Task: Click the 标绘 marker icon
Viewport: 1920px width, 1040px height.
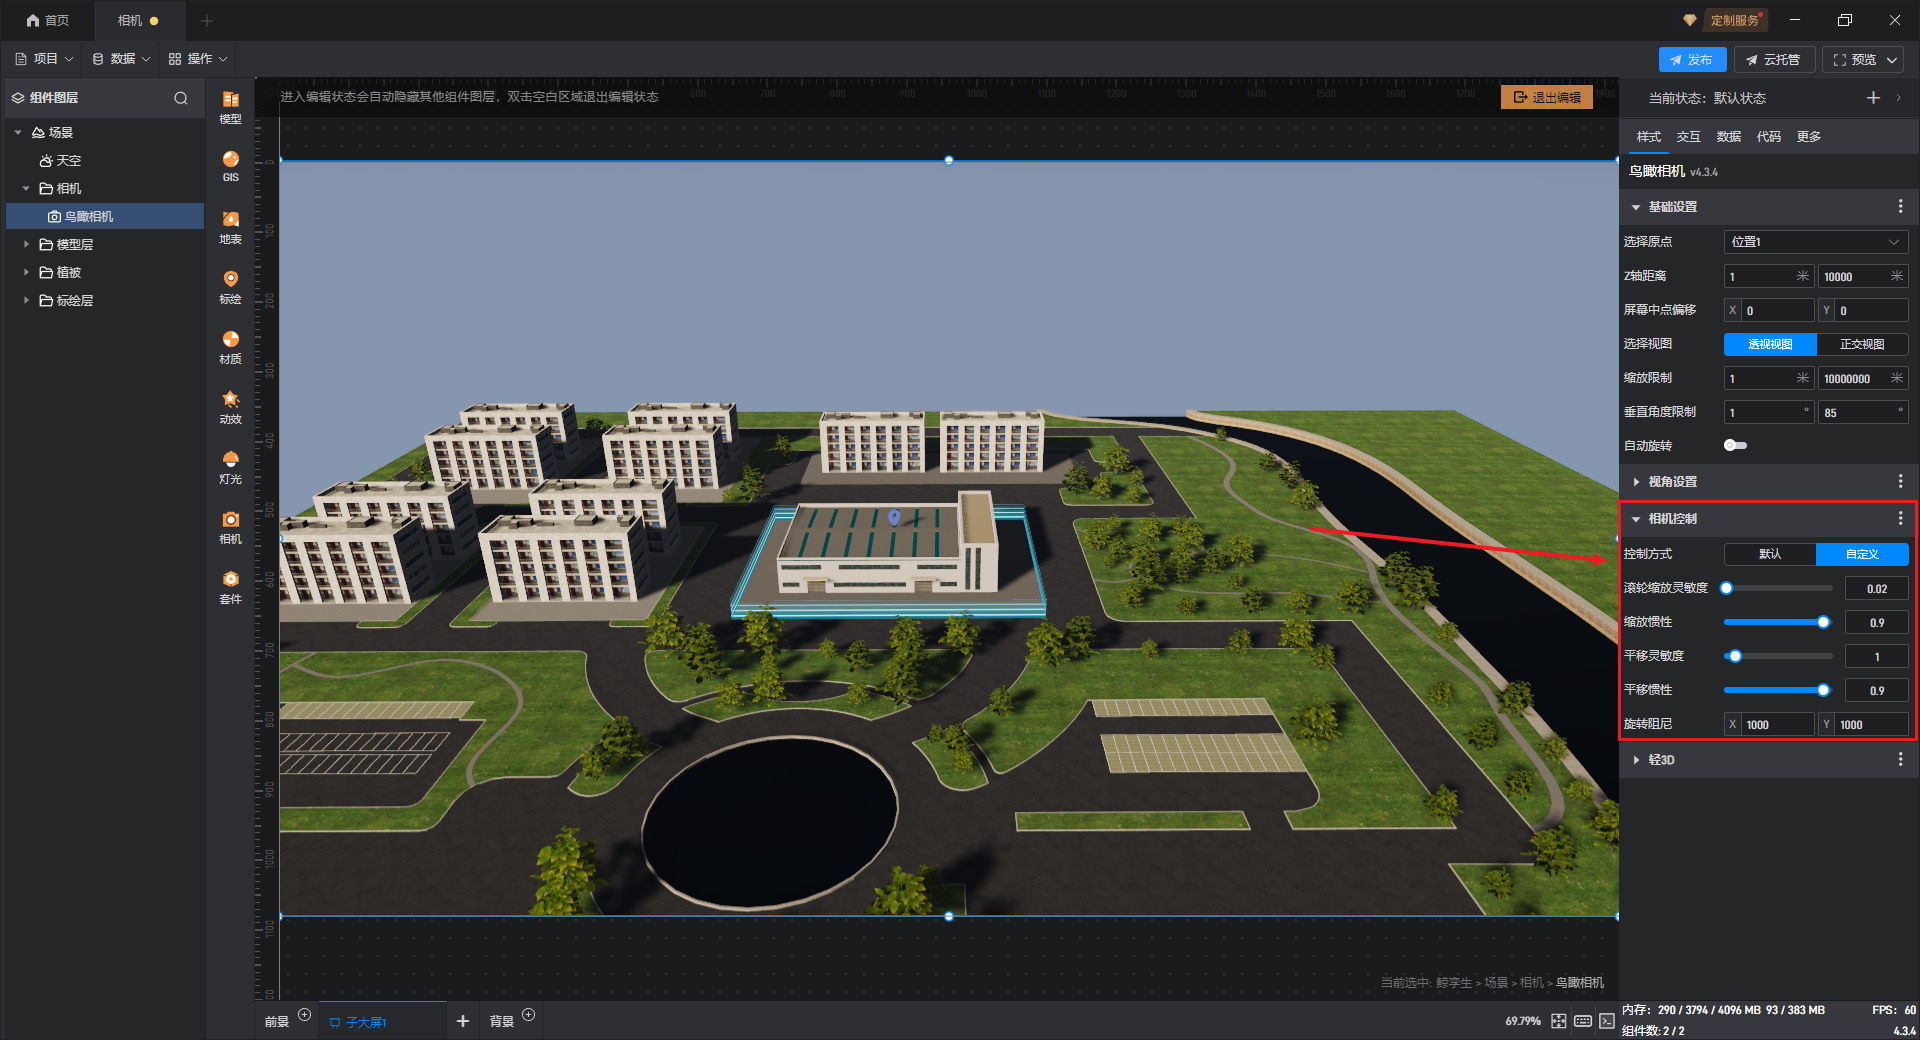Action: coord(230,286)
